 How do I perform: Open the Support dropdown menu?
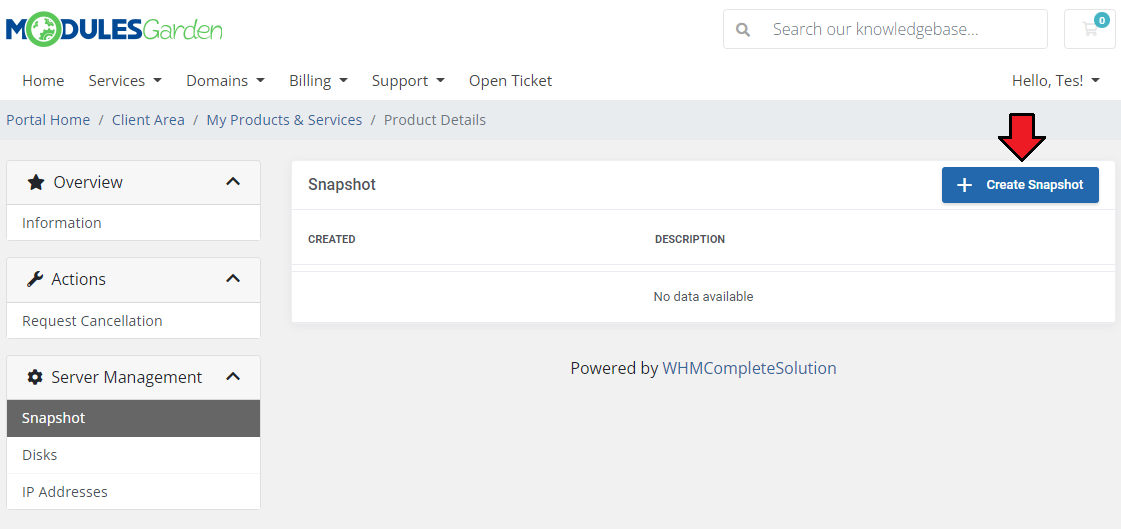(408, 81)
